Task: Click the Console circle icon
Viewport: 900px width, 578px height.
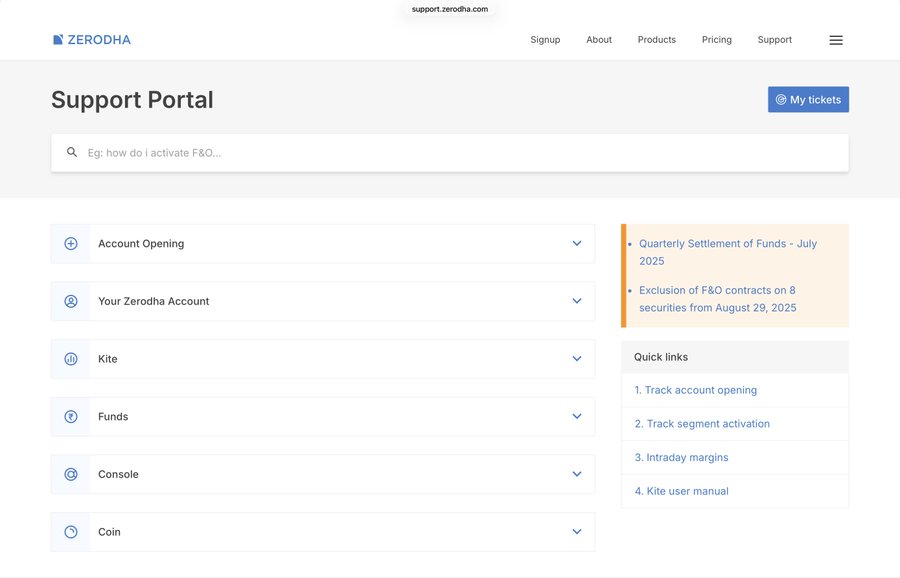Action: (x=71, y=474)
